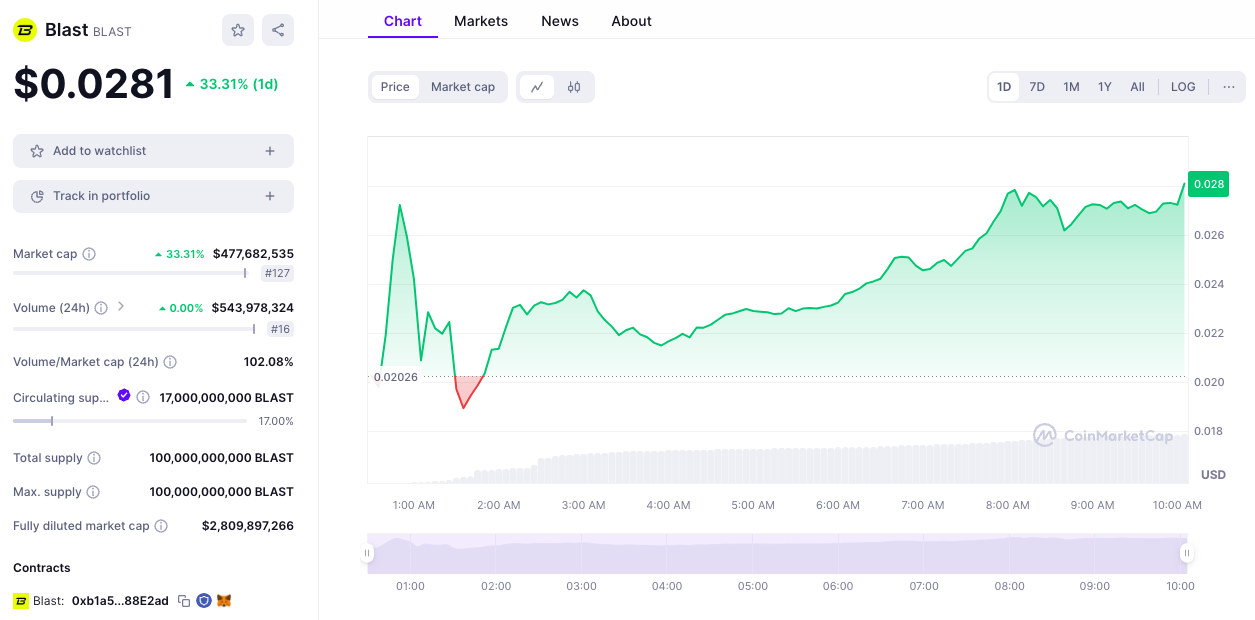Open the Markets tab
Screen dimensions: 1255x620
481,21
